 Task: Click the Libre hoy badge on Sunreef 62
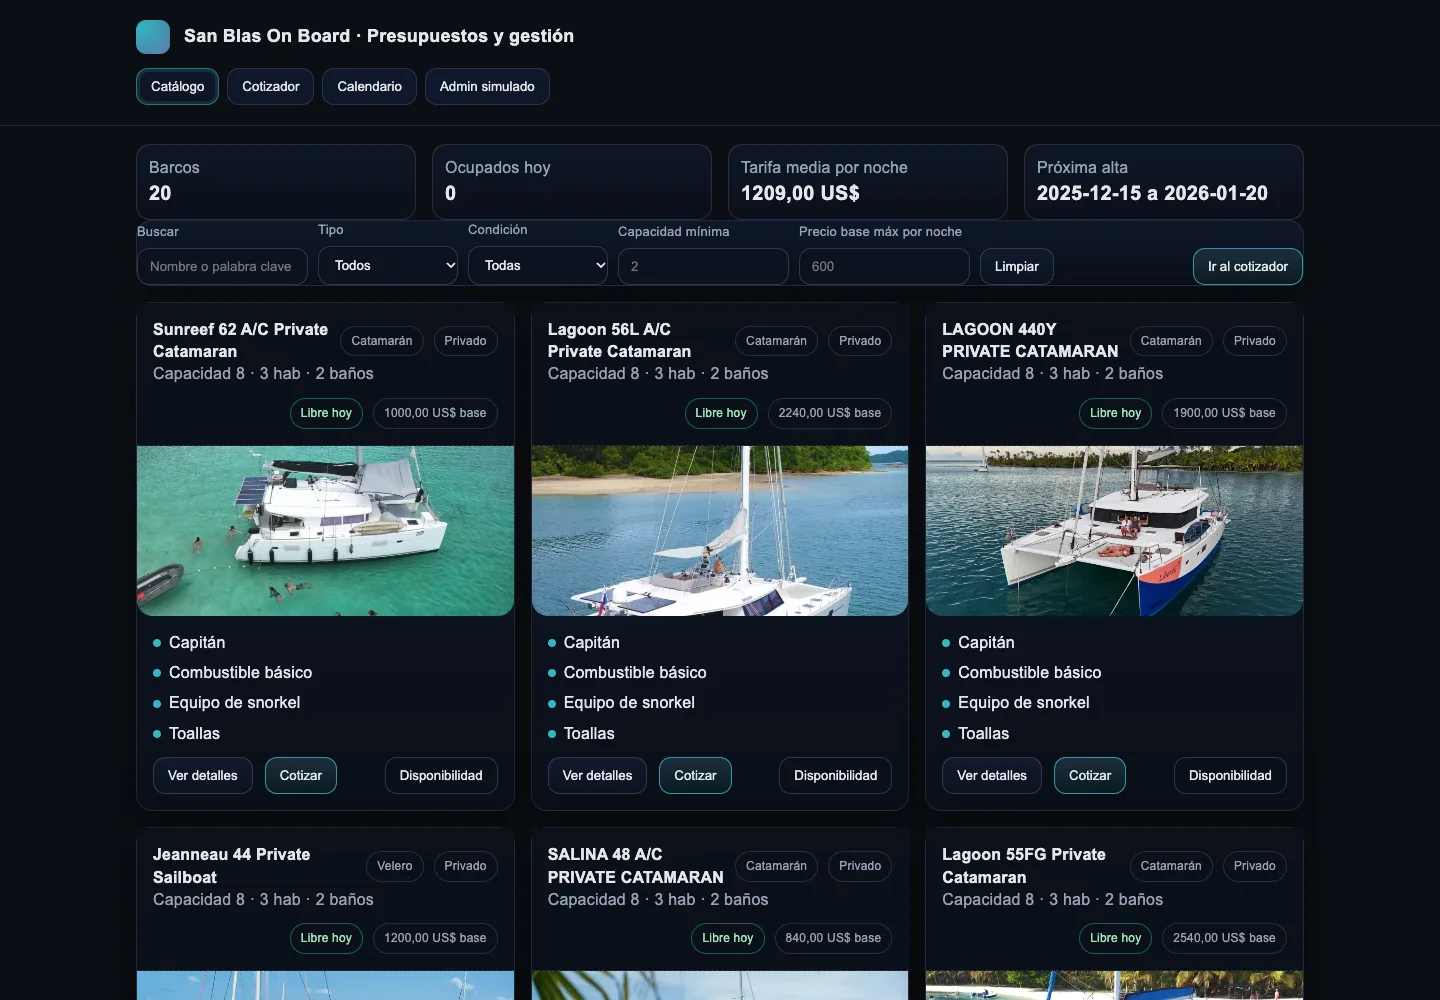tap(326, 413)
